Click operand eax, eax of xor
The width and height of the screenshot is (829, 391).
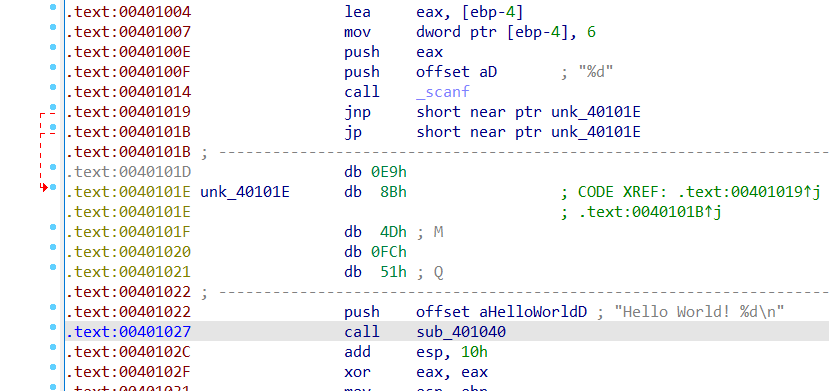(452, 372)
